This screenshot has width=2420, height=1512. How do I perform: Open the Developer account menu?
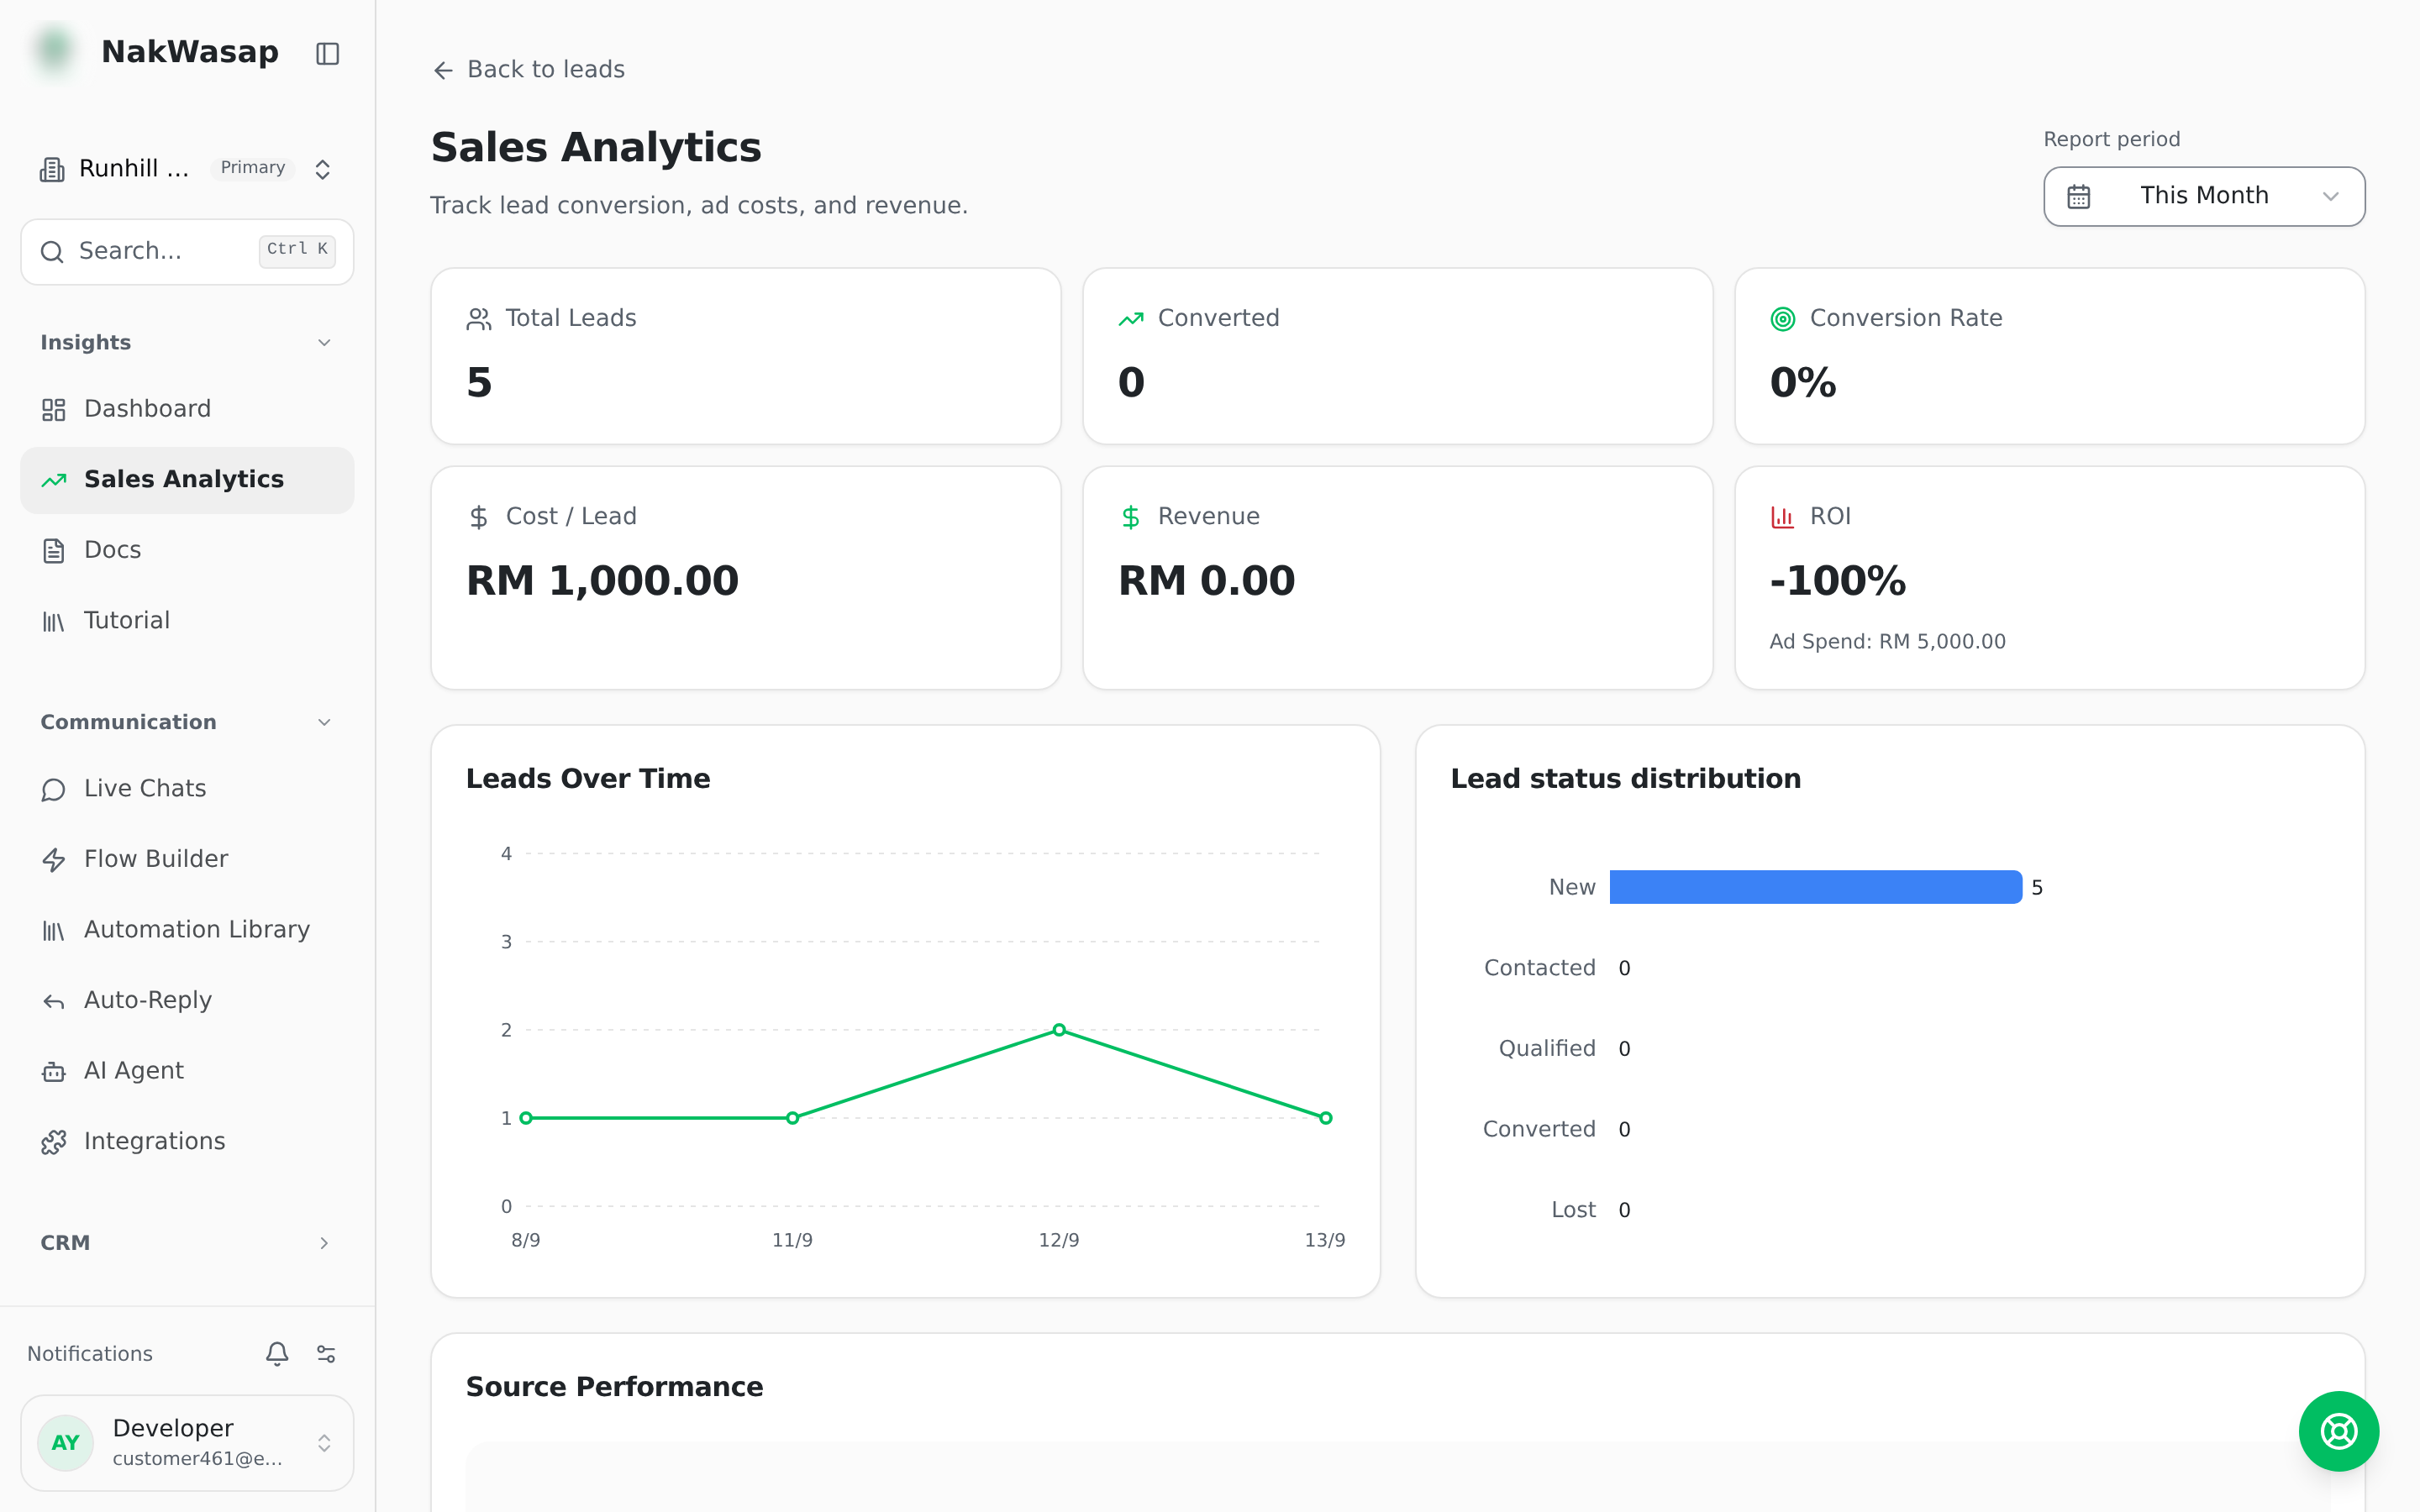(187, 1442)
